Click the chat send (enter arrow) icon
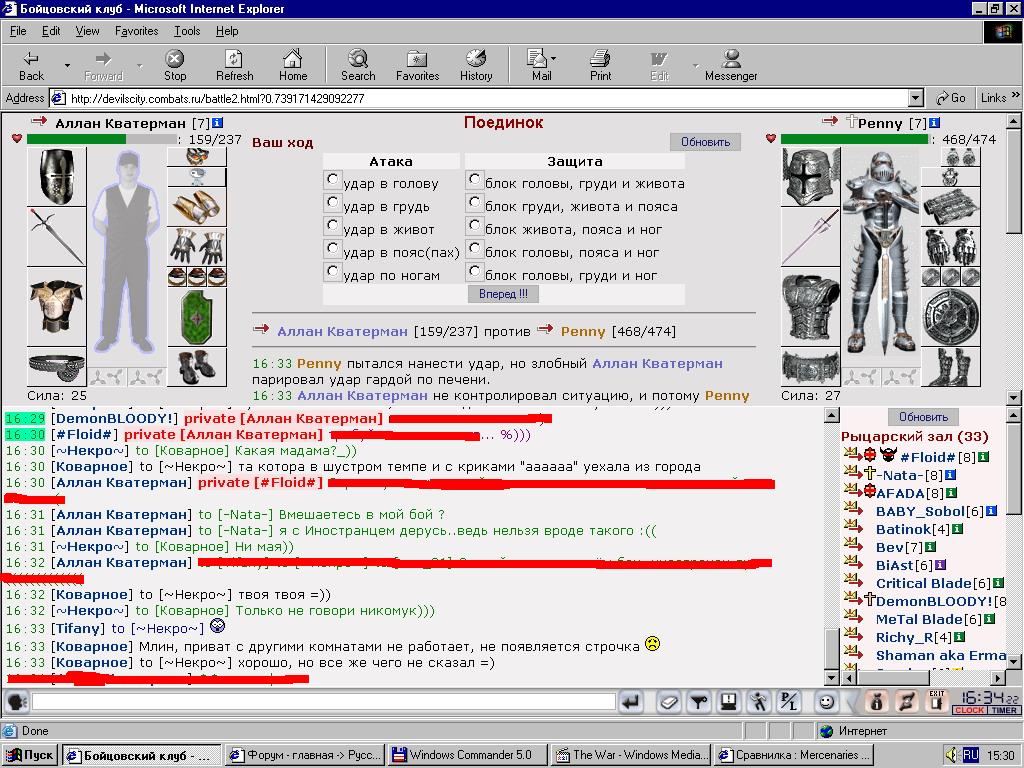This screenshot has height=768, width=1024. [632, 702]
